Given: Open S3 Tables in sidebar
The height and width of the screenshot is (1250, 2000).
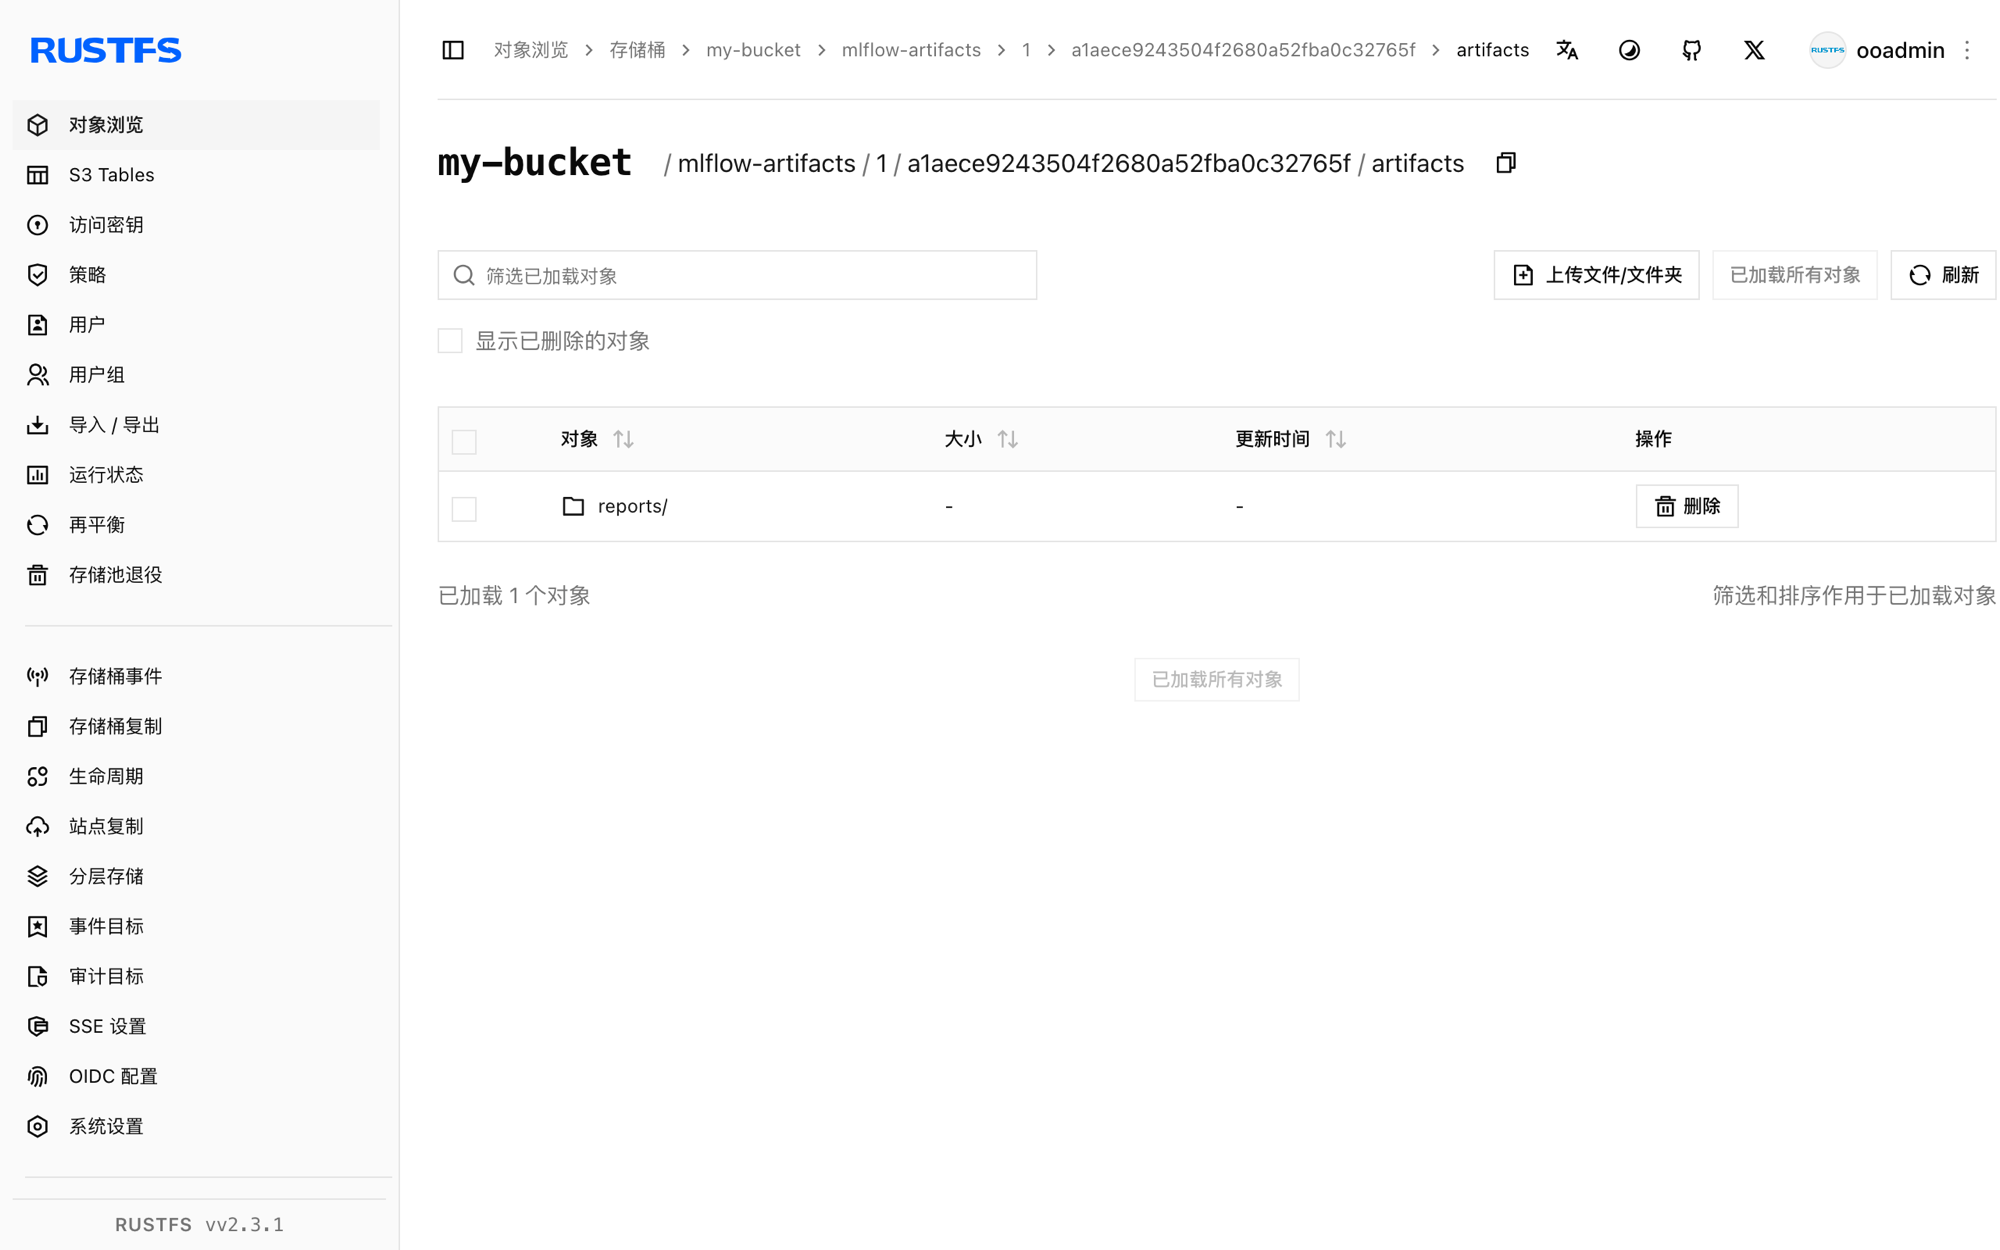Looking at the screenshot, I should 196,175.
